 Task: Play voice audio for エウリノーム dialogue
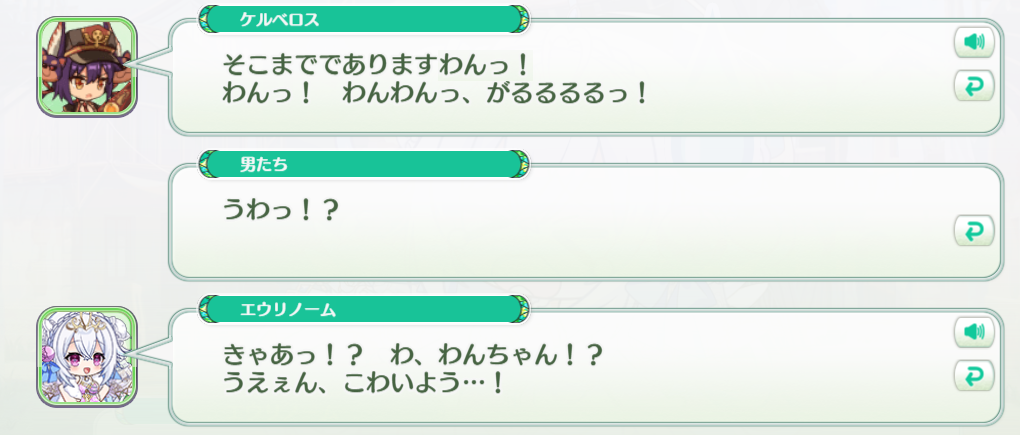pos(974,332)
